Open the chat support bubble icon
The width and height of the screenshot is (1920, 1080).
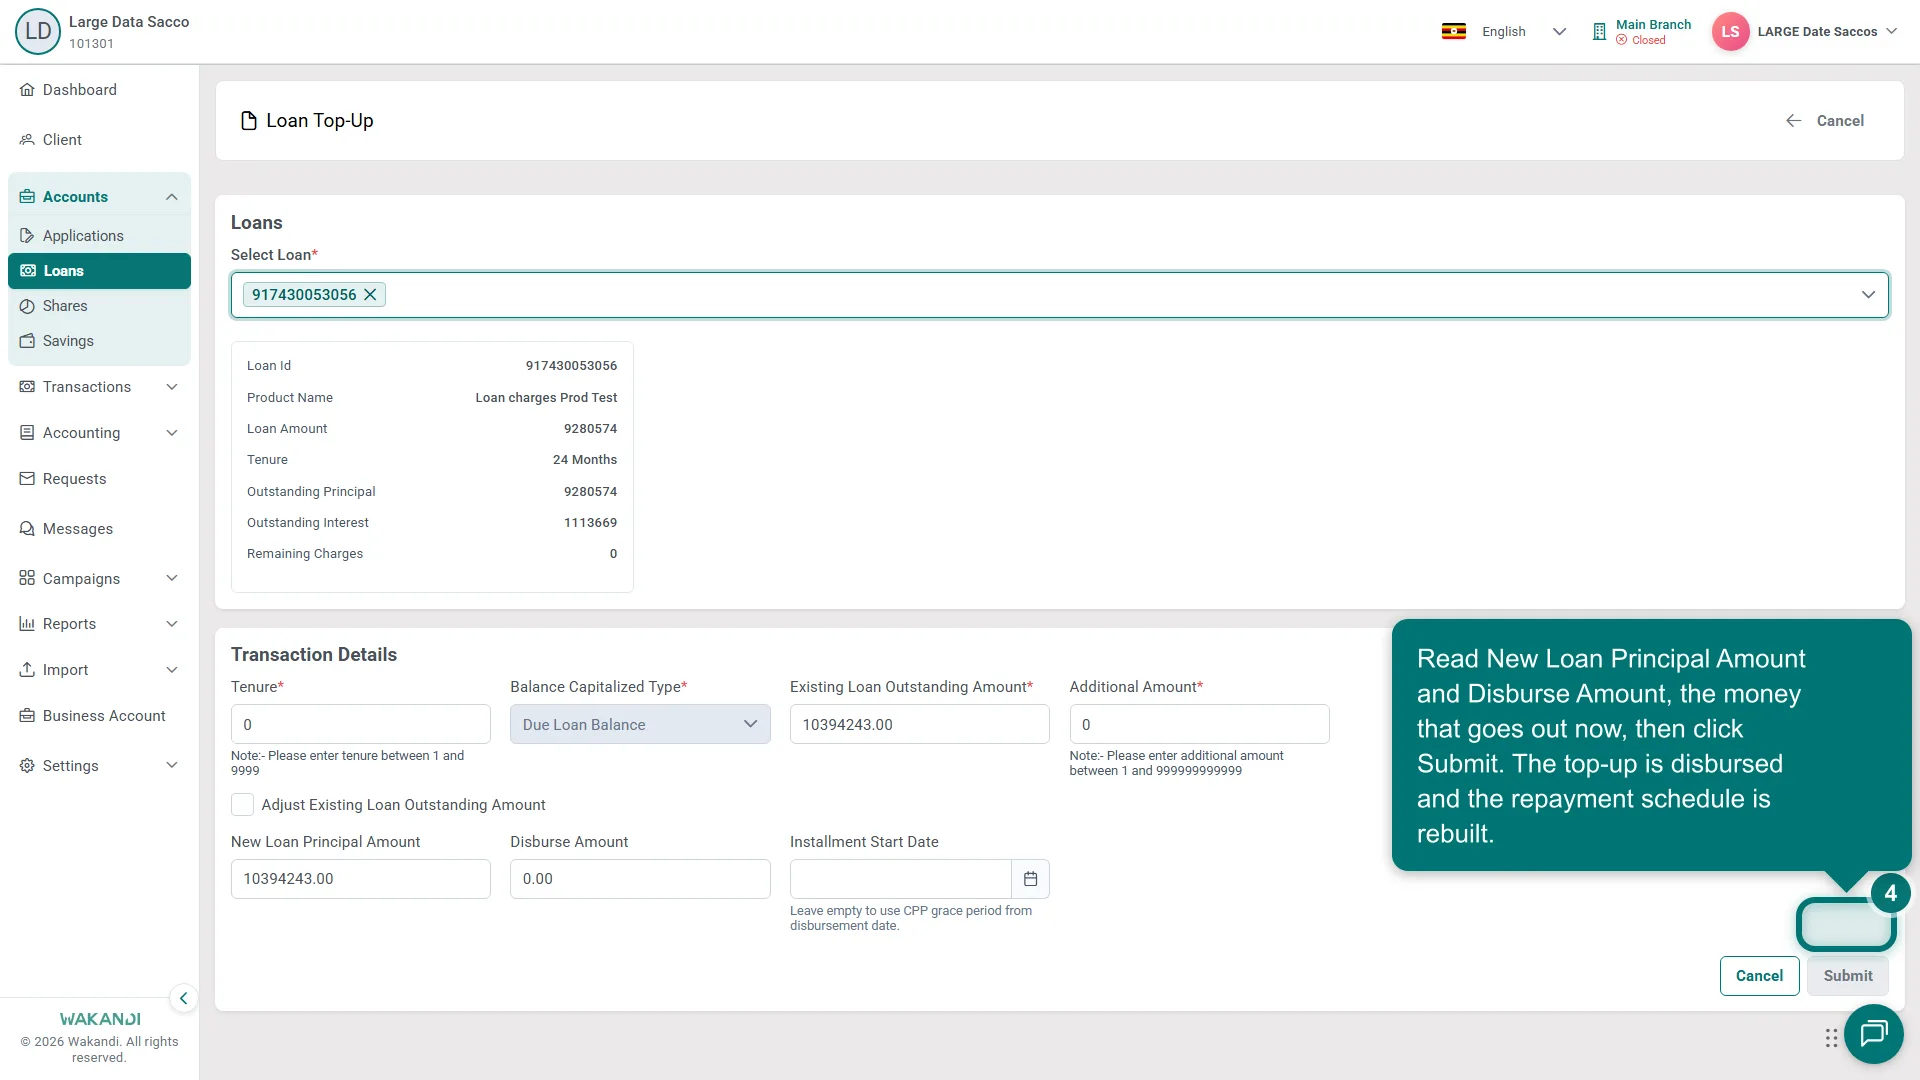click(x=1873, y=1033)
